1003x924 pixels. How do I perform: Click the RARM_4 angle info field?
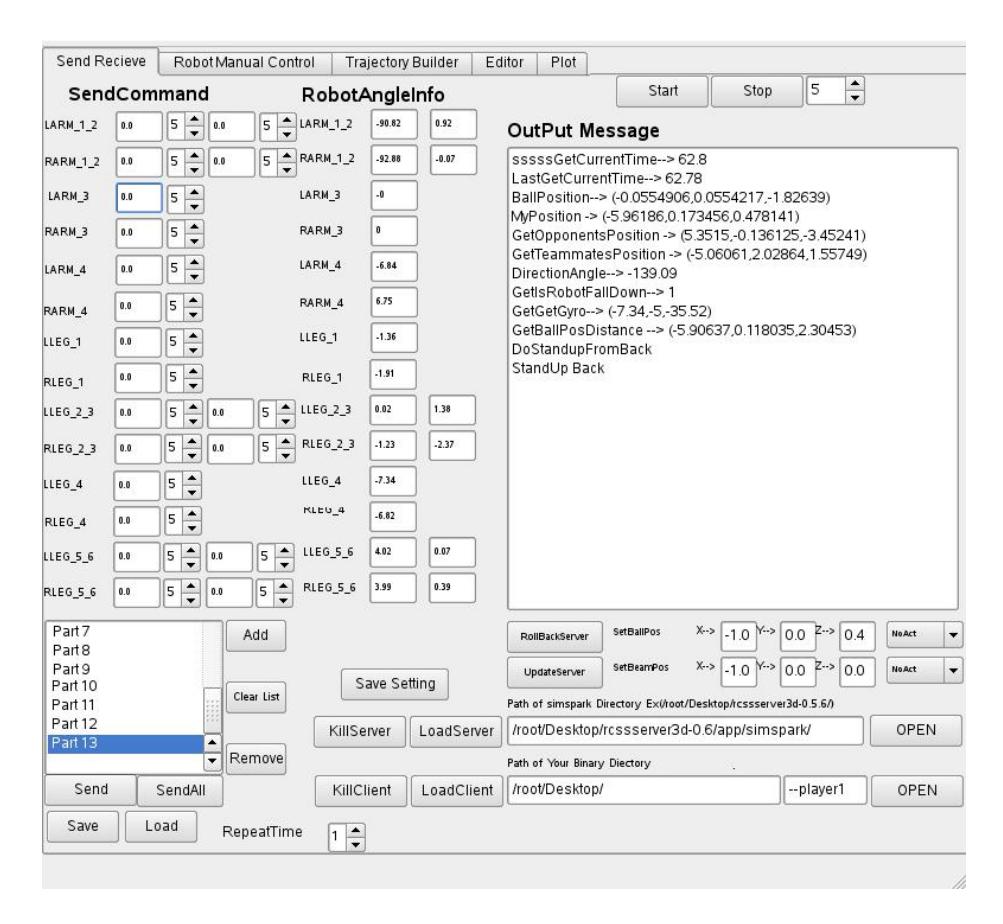click(393, 302)
